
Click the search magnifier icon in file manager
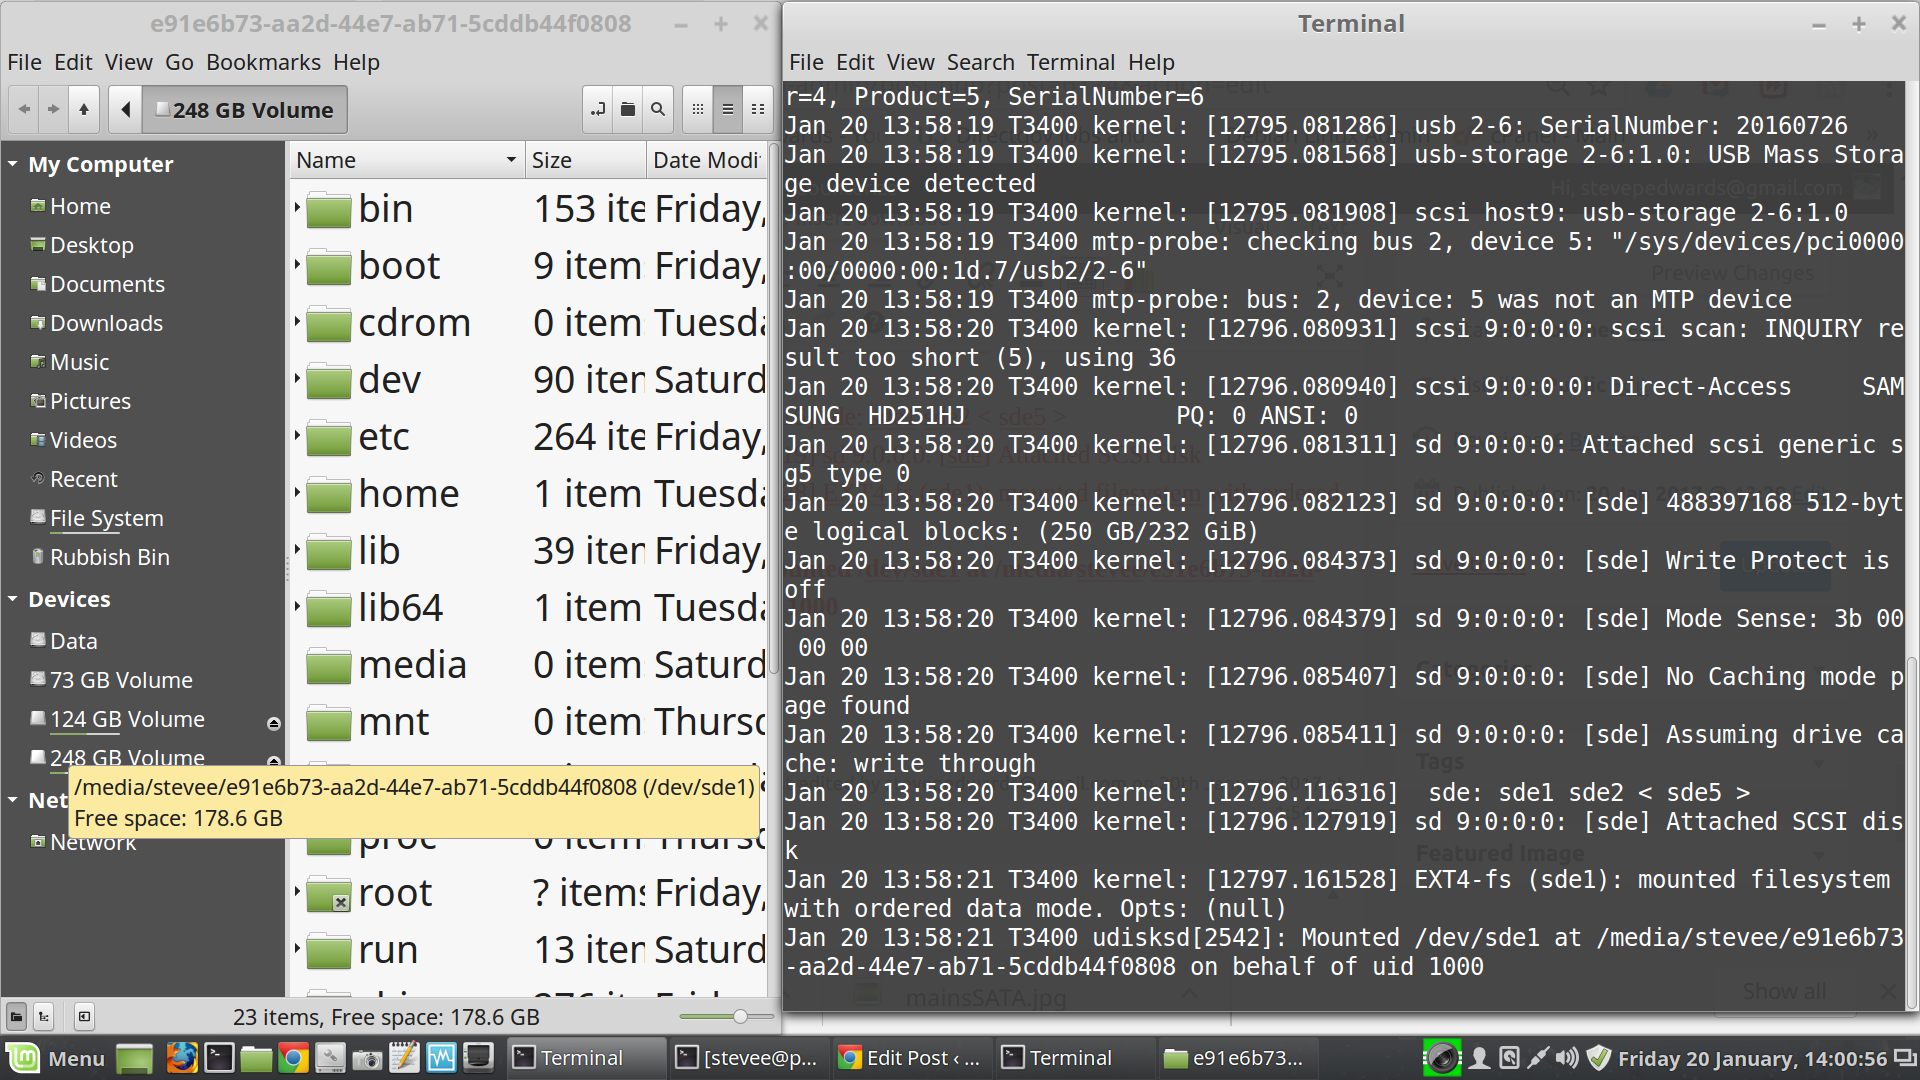(658, 110)
